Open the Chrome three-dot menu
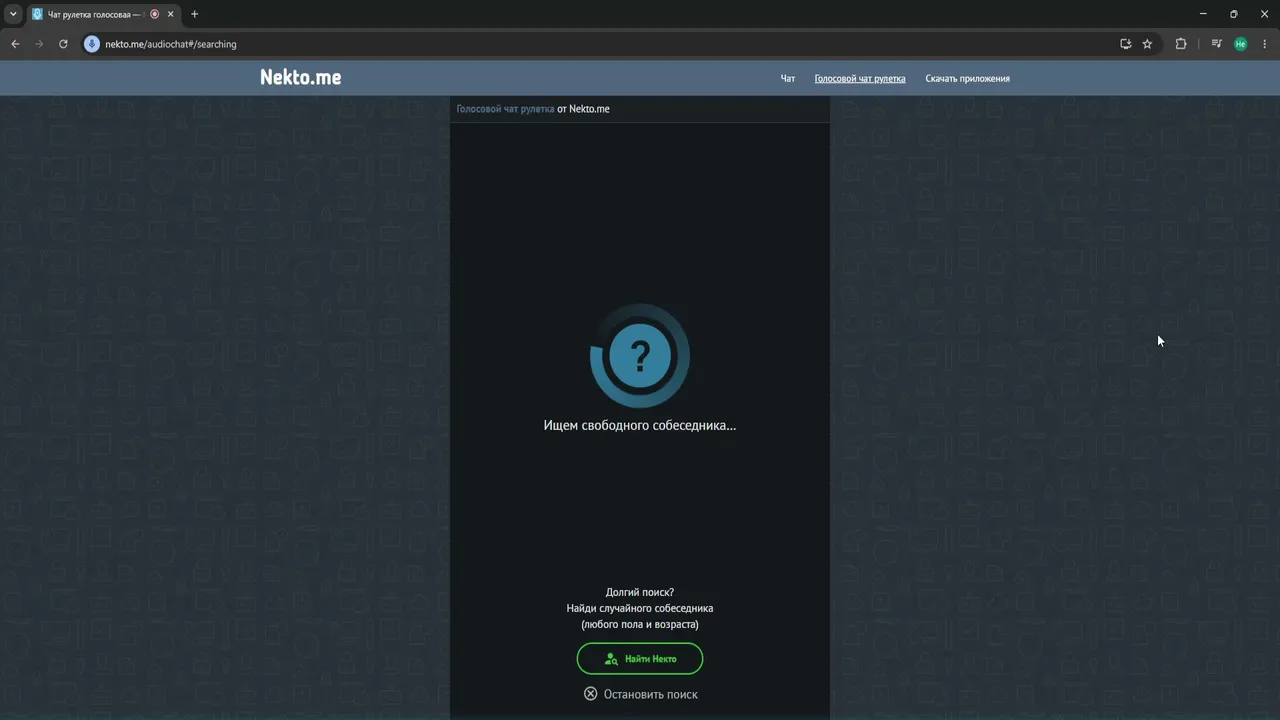This screenshot has height=720, width=1280. pyautogui.click(x=1265, y=44)
